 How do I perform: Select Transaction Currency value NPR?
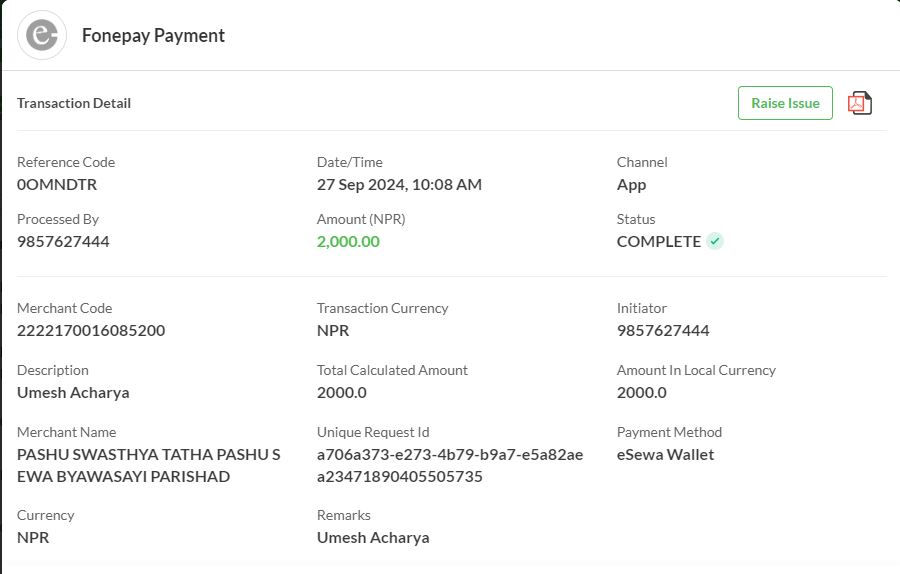pos(333,331)
